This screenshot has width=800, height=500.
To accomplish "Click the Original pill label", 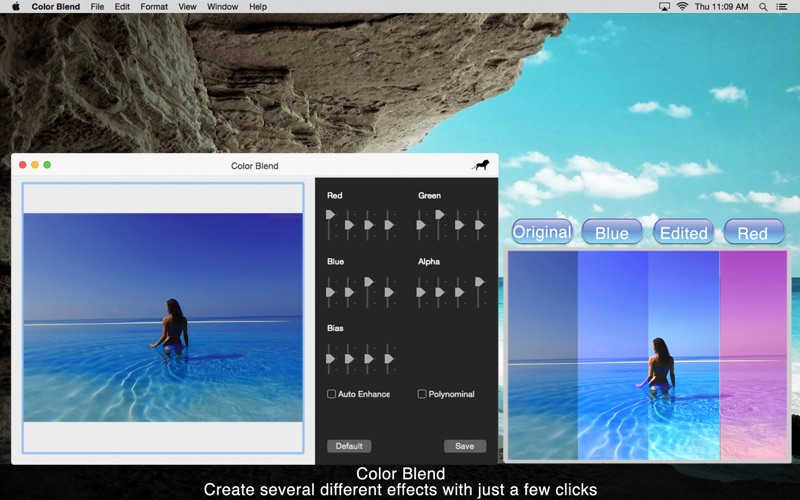I will coord(542,232).
